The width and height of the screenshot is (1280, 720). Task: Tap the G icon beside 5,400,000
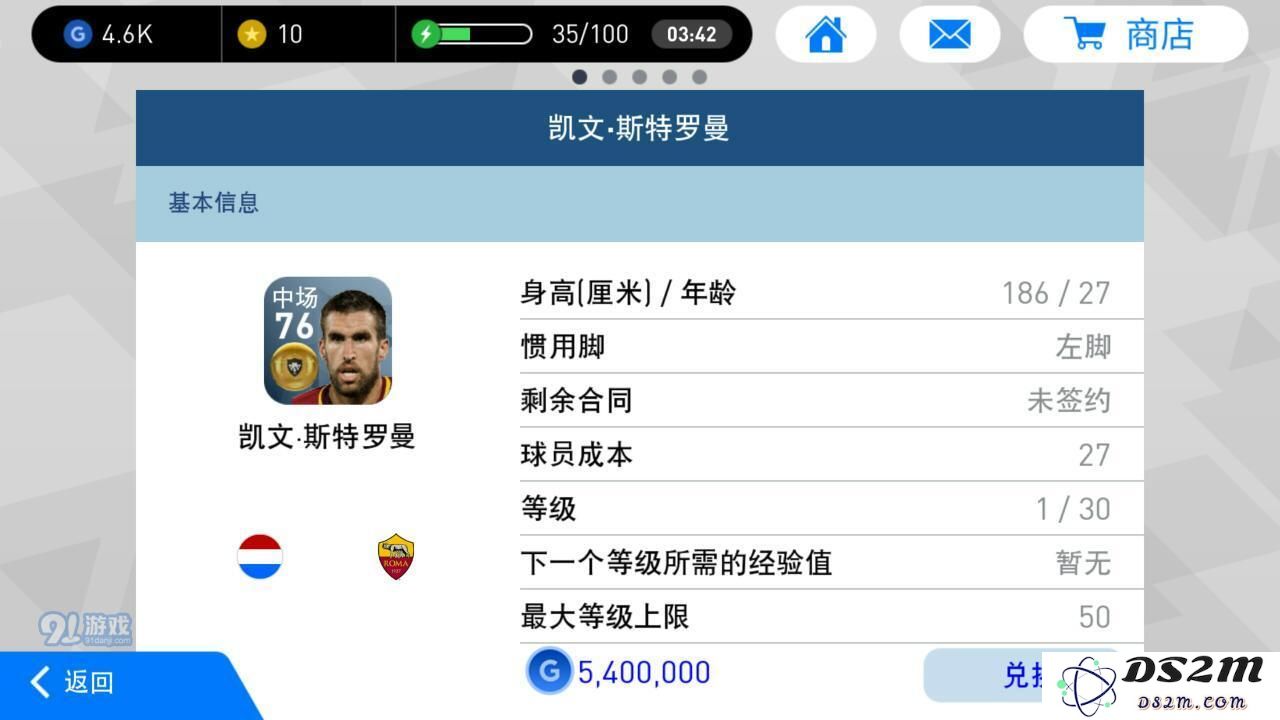tap(549, 672)
